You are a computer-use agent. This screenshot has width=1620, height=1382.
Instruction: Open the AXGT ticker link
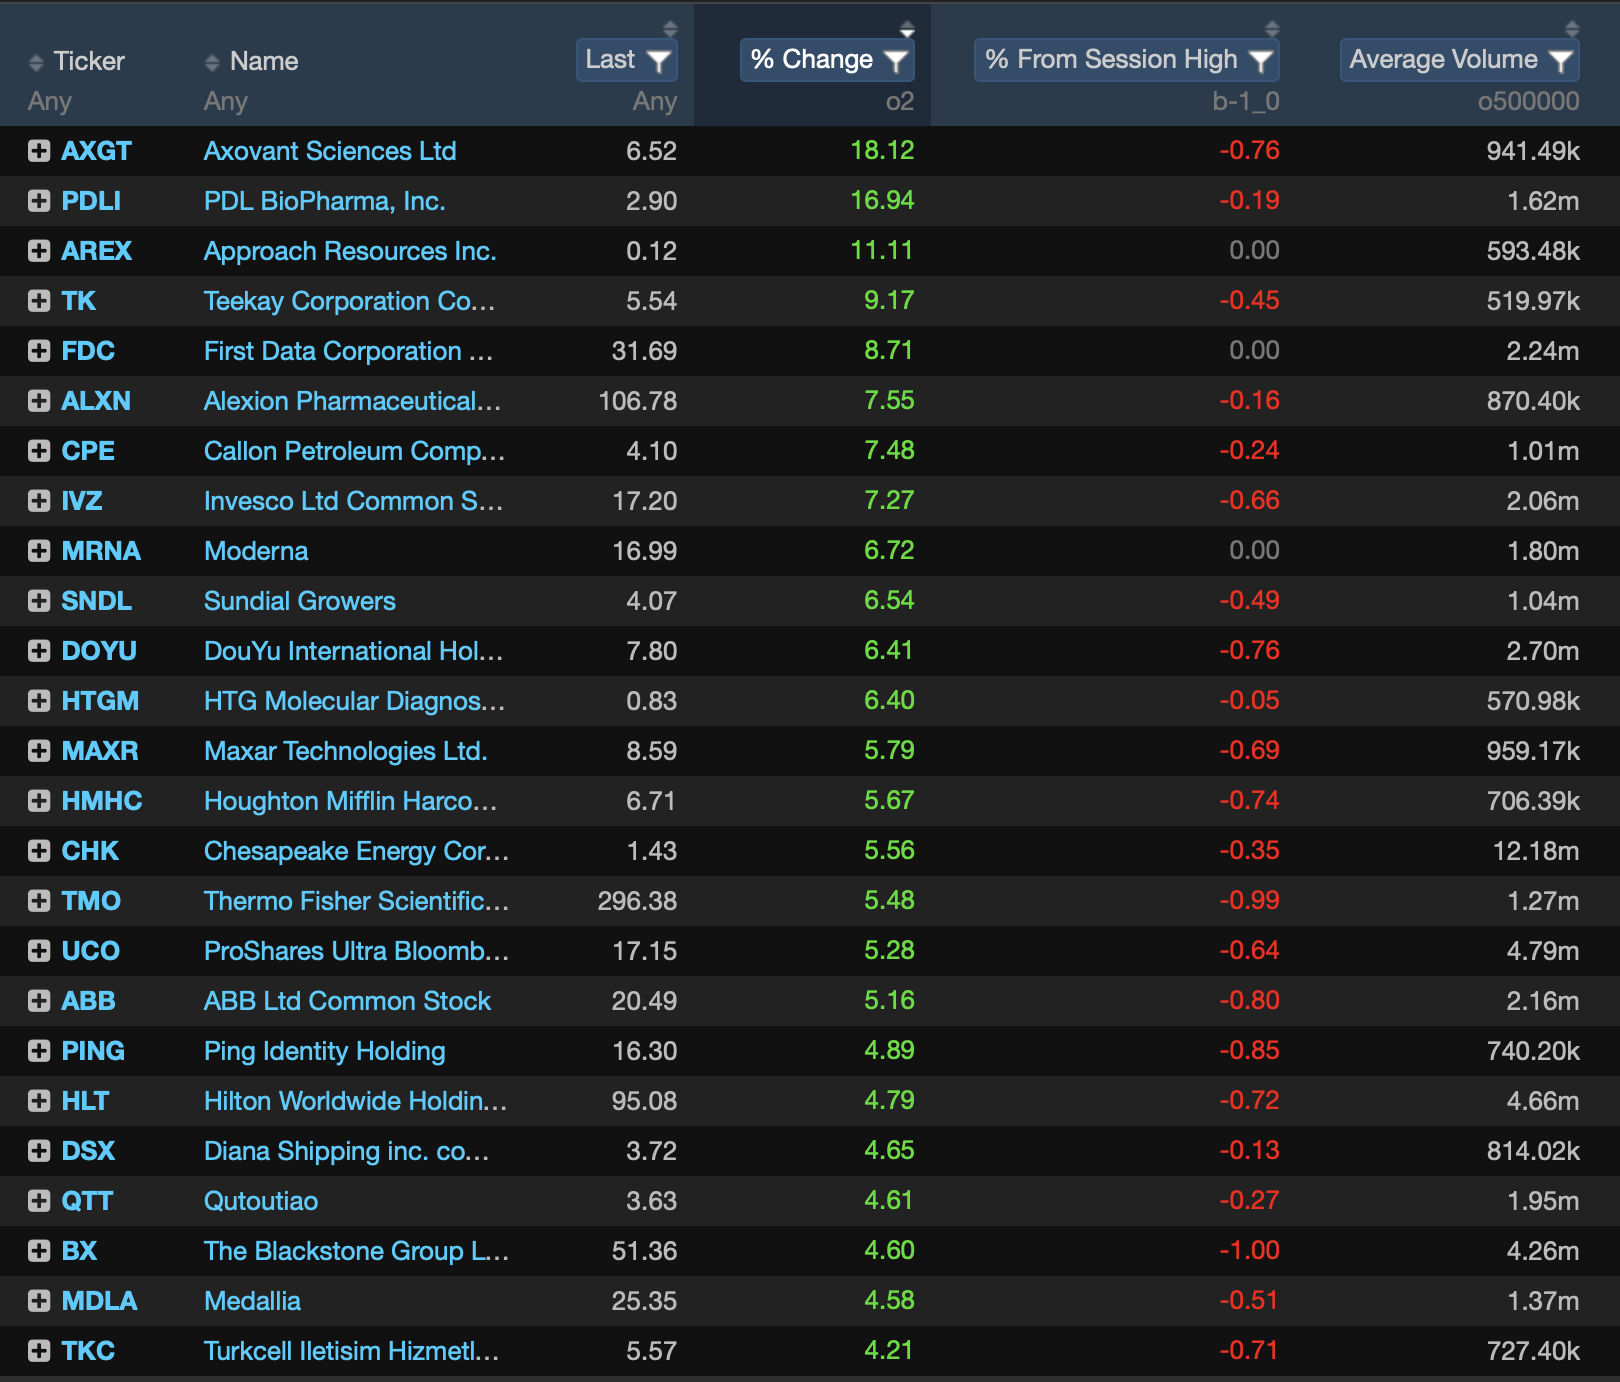[96, 151]
